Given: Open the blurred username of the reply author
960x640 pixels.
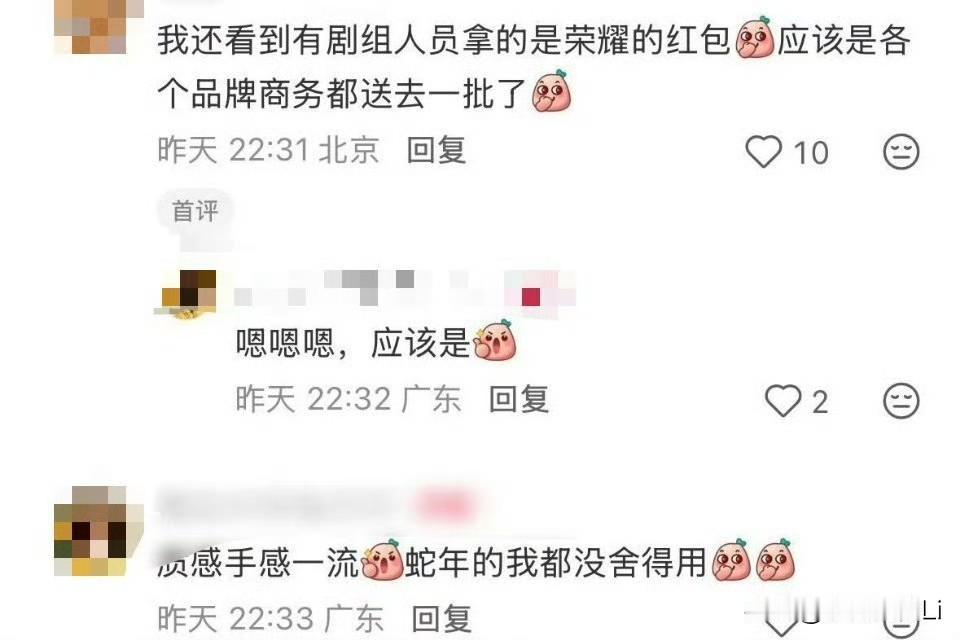Looking at the screenshot, I should pos(404,289).
